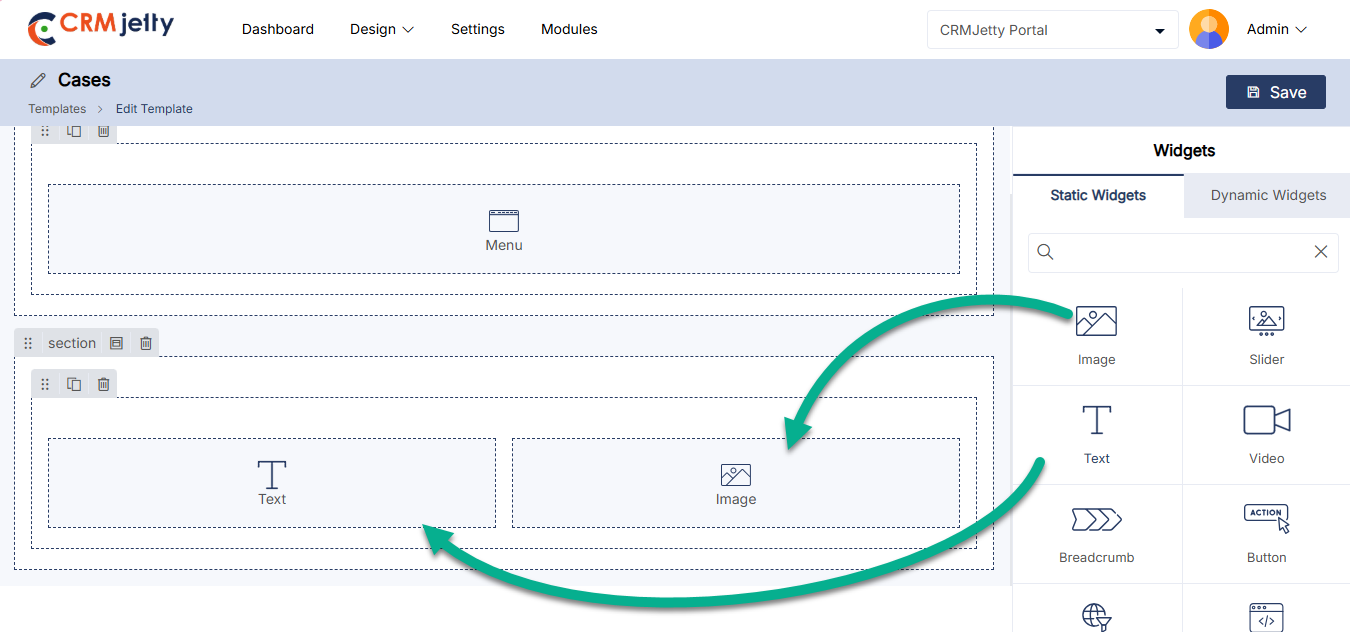Click the Button widget icon
This screenshot has width=1350, height=632.
tap(1266, 532)
